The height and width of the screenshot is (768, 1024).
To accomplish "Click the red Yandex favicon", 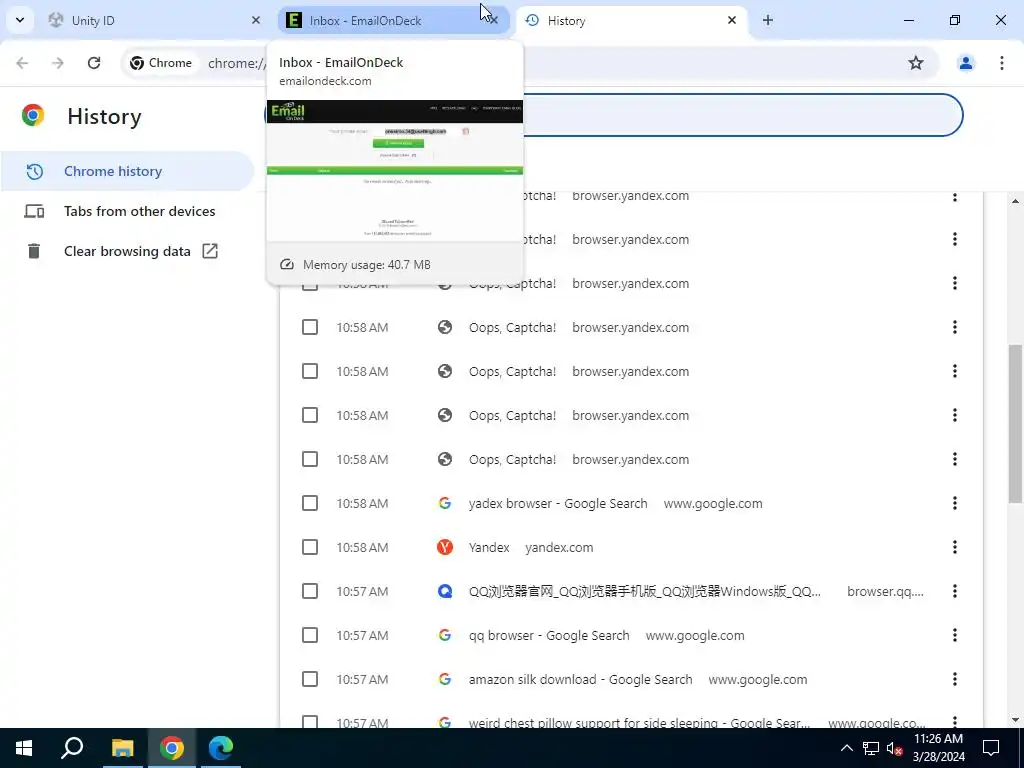I will click(x=445, y=547).
